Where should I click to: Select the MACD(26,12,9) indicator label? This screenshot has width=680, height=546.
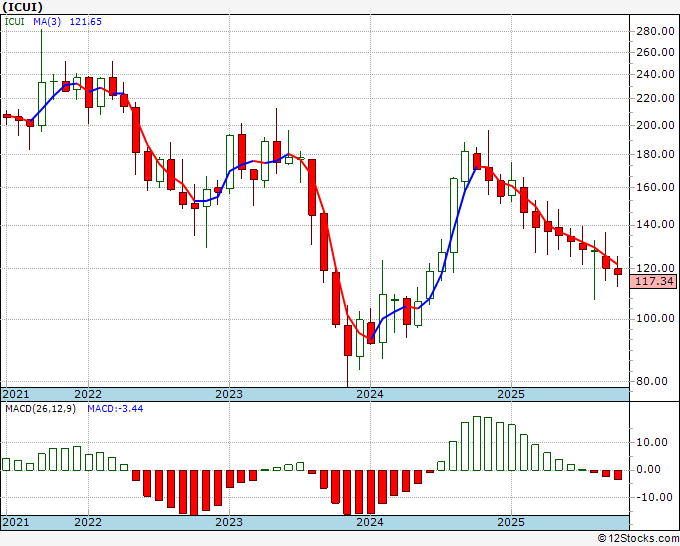[x=40, y=410]
